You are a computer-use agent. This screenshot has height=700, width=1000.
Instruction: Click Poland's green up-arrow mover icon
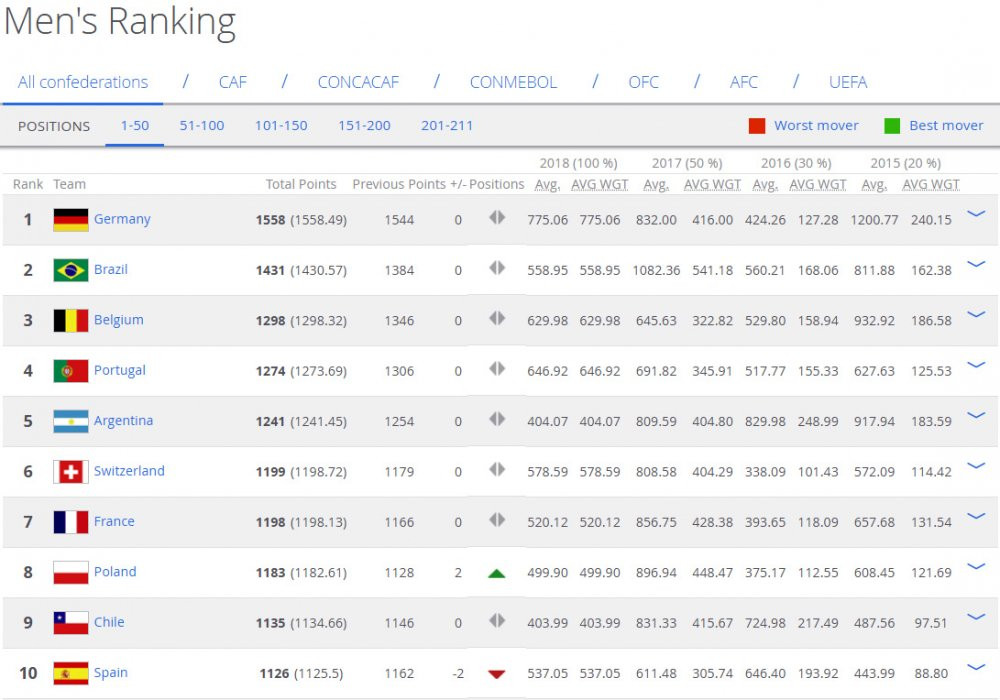(x=496, y=573)
